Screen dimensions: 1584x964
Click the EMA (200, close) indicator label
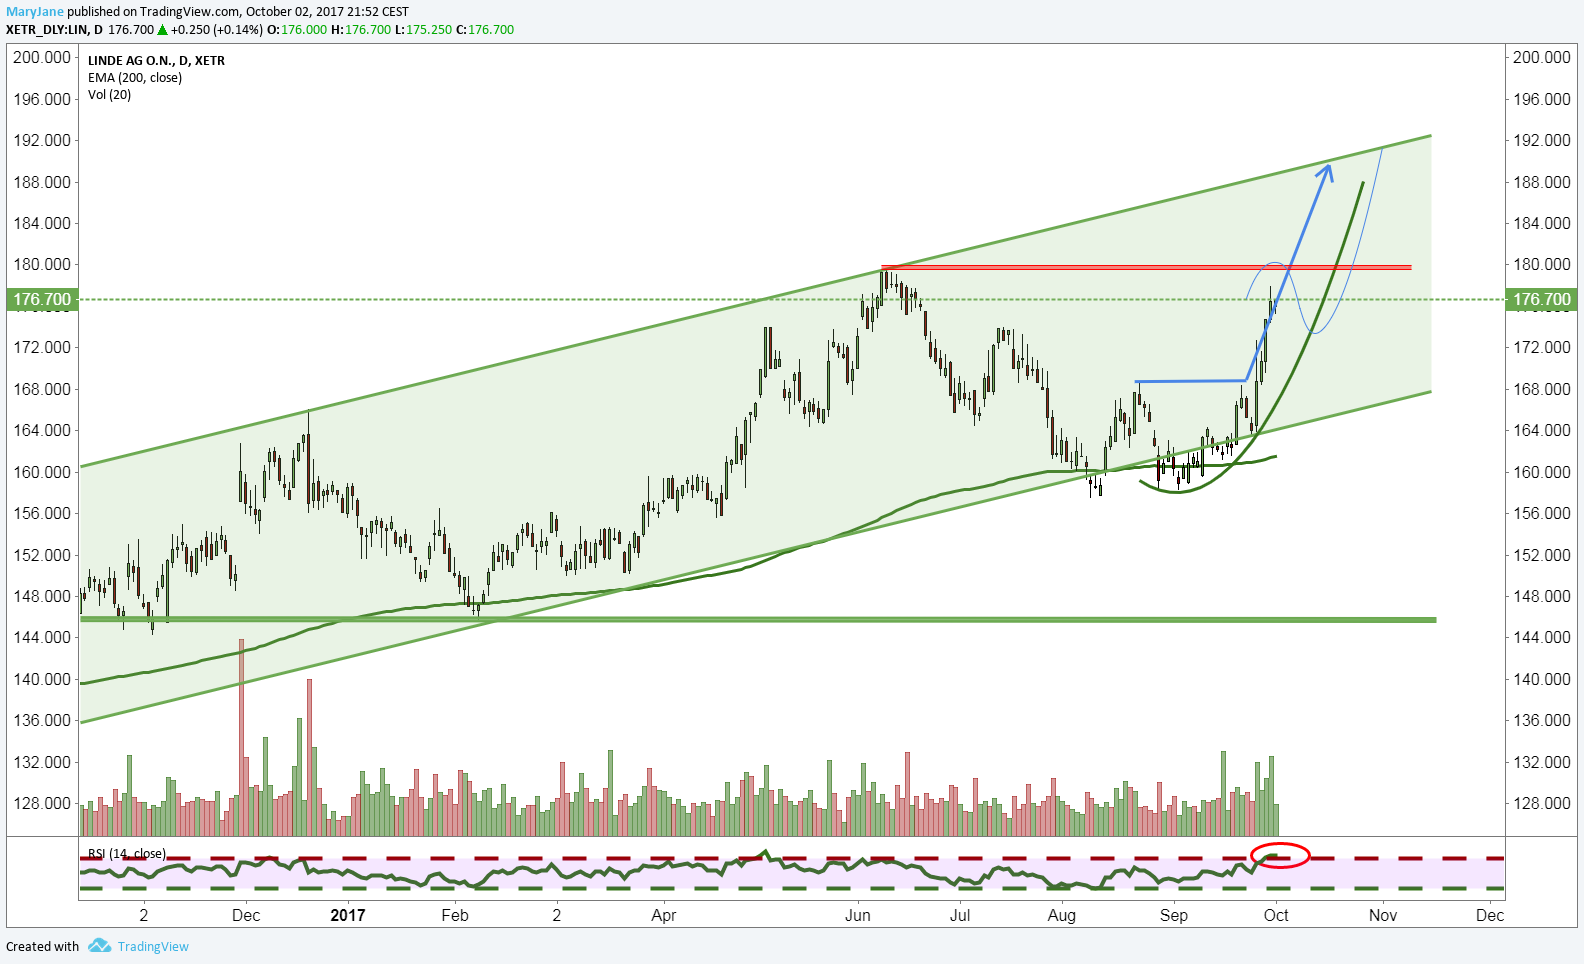[x=135, y=78]
